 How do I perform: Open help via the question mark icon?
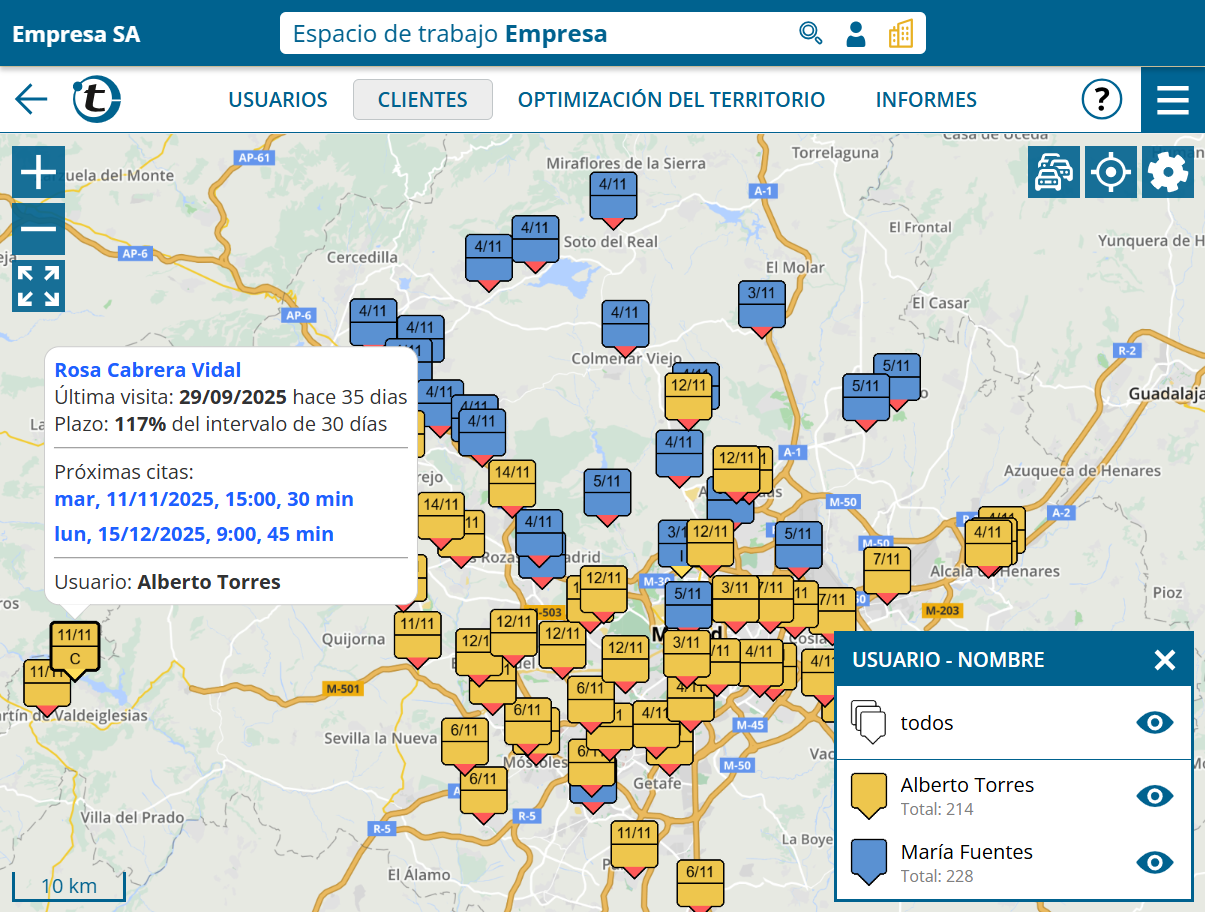tap(1101, 99)
